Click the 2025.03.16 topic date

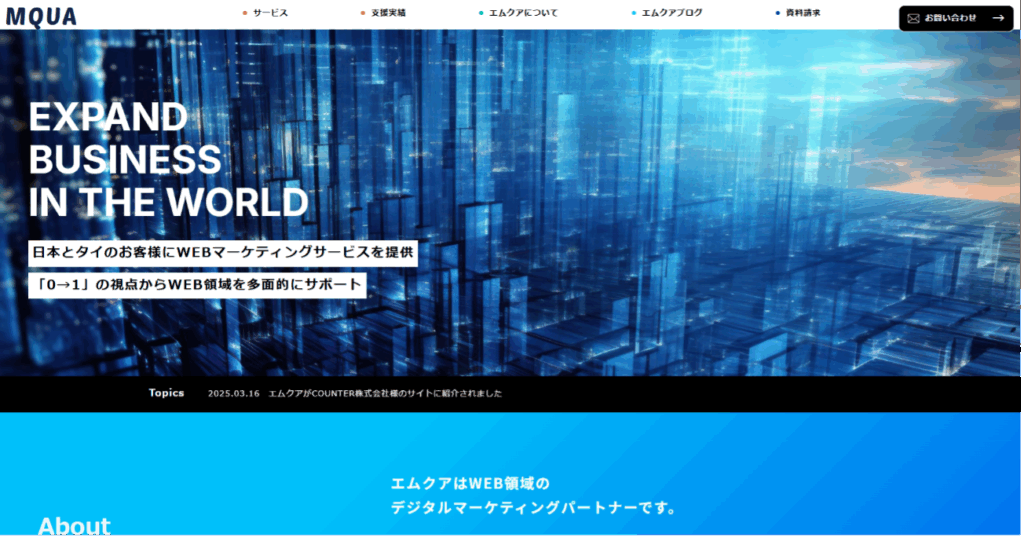233,393
